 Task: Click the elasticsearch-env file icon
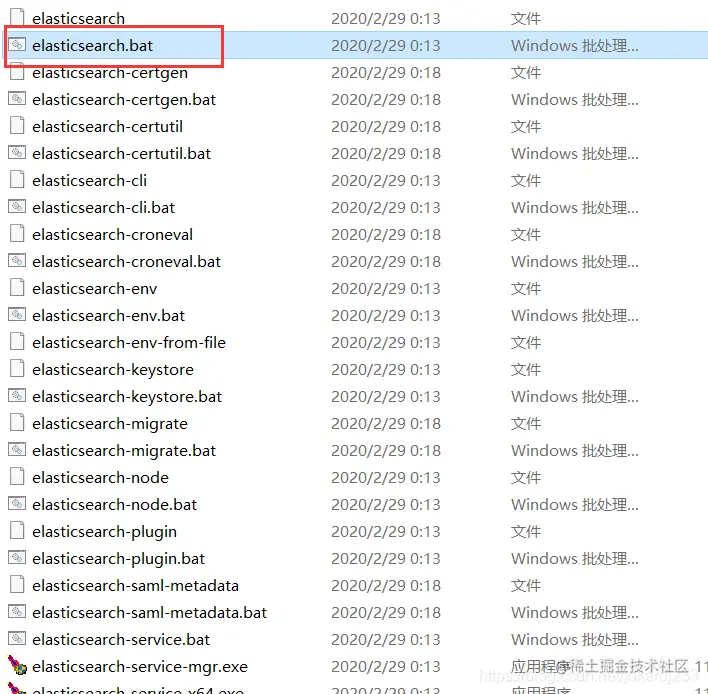pos(17,288)
